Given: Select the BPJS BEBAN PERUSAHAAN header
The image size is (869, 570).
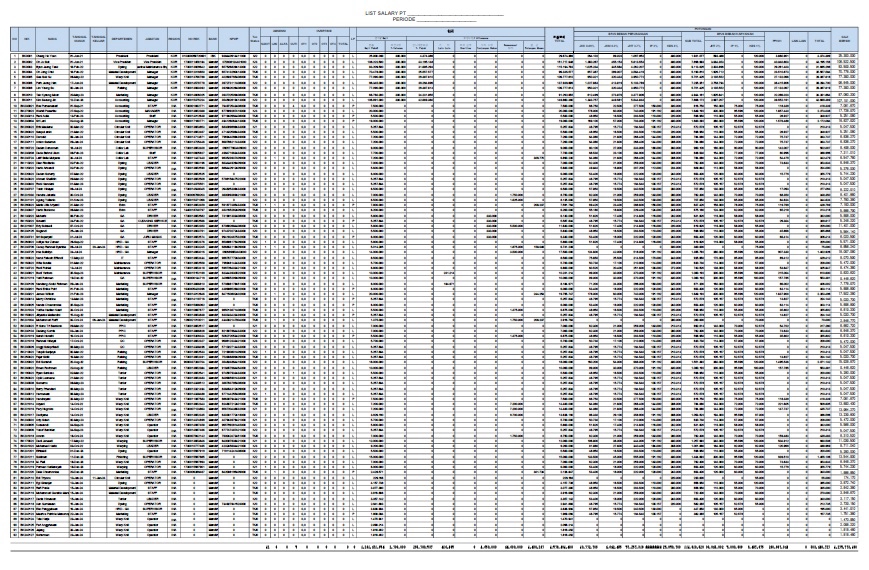Looking at the screenshot, I should (x=628, y=34).
